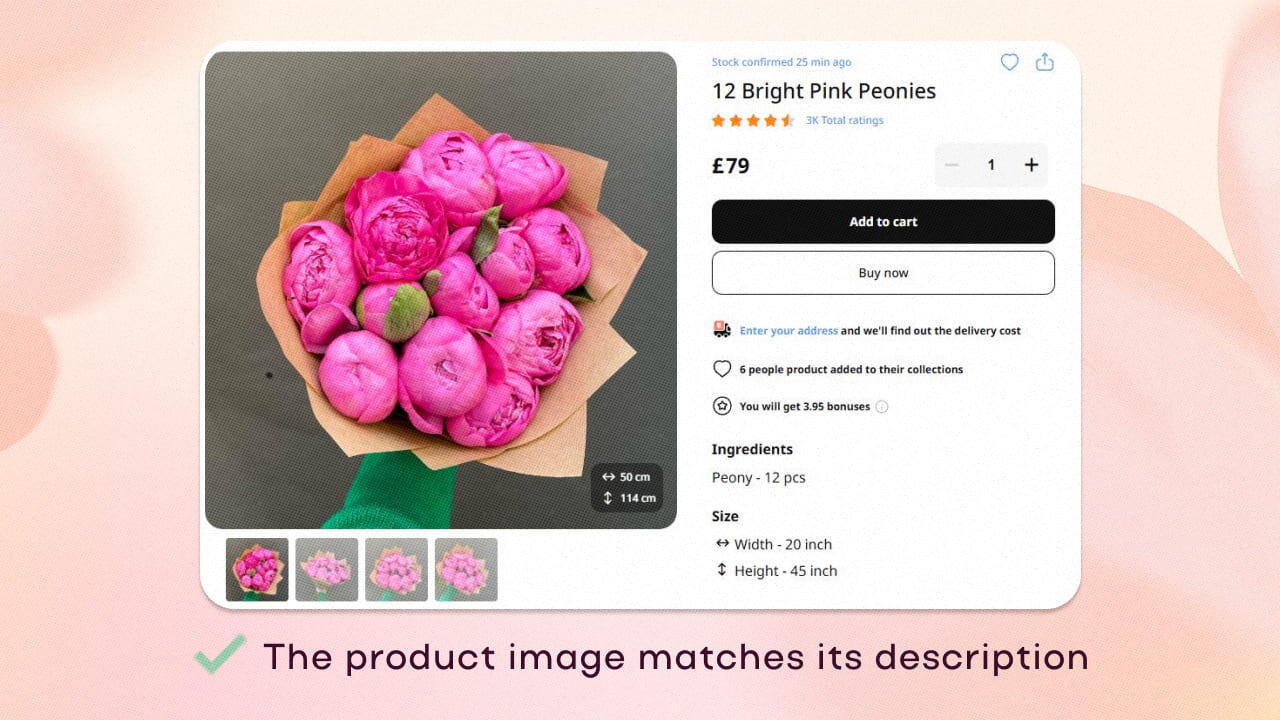Click the star badge bonuses icon

click(722, 406)
